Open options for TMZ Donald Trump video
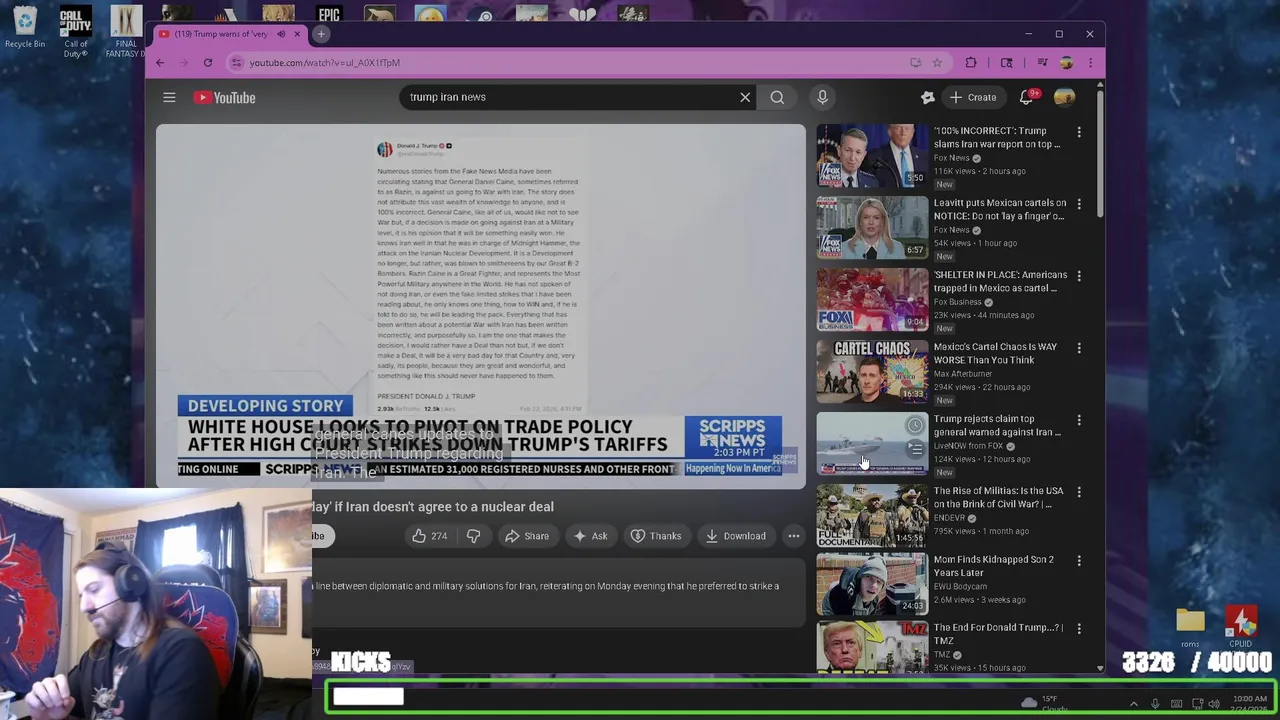Viewport: 1280px width, 720px height. coord(1079,629)
